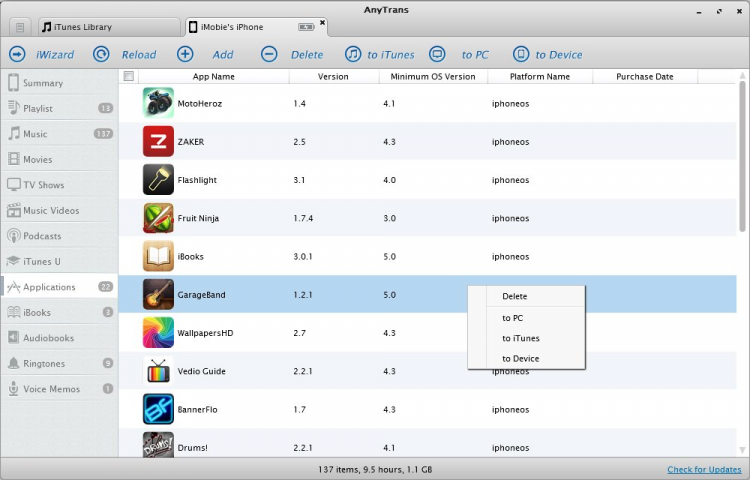
Task: Select the Drums! app row
Action: pos(427,443)
